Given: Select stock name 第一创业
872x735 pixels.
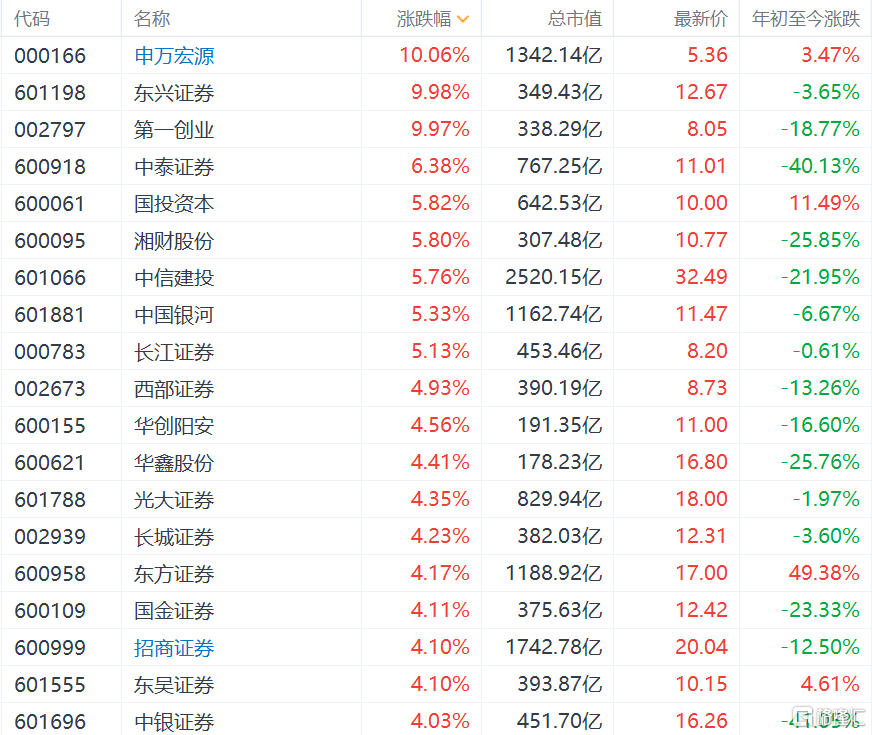Looking at the screenshot, I should 174,130.
